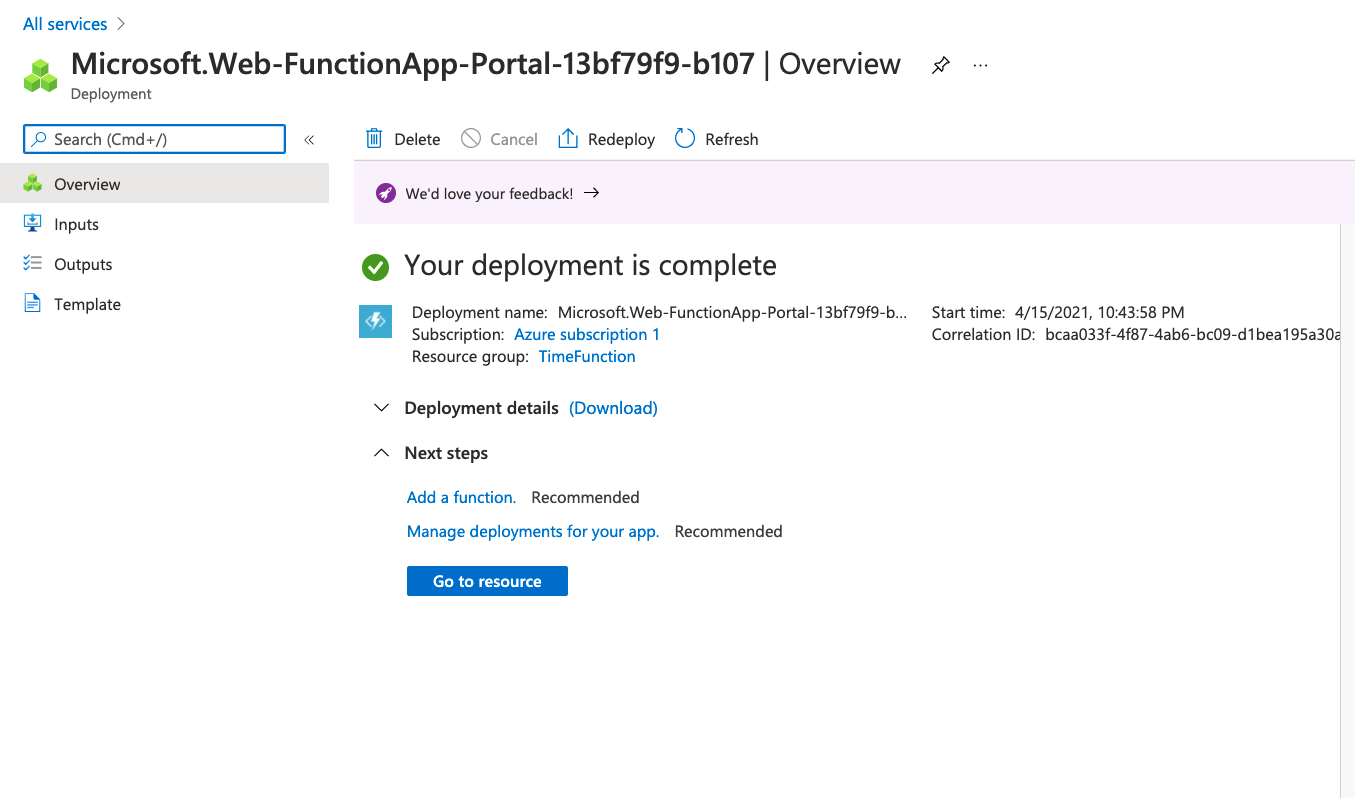
Task: Click the truncated Deployment name value
Action: (733, 312)
